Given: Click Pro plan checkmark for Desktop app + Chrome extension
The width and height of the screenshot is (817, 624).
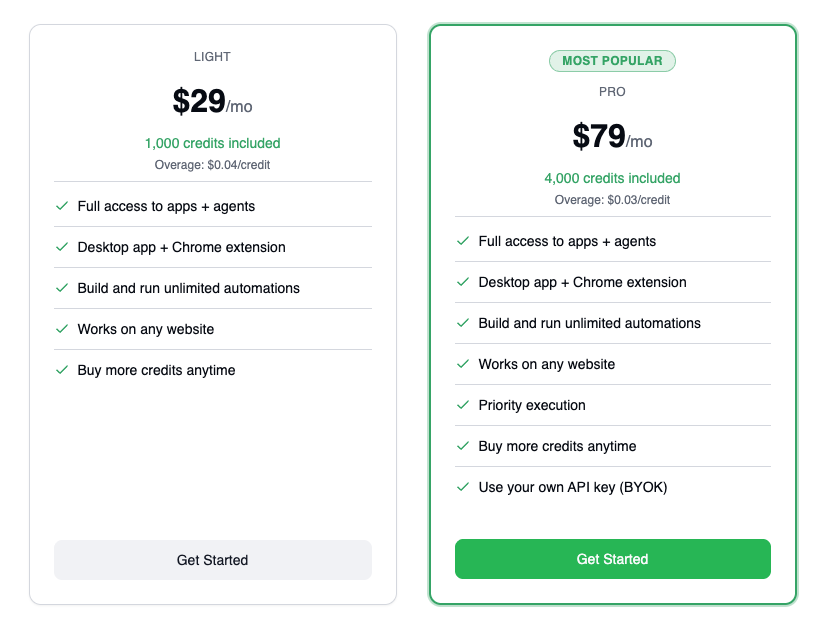Looking at the screenshot, I should tap(462, 282).
